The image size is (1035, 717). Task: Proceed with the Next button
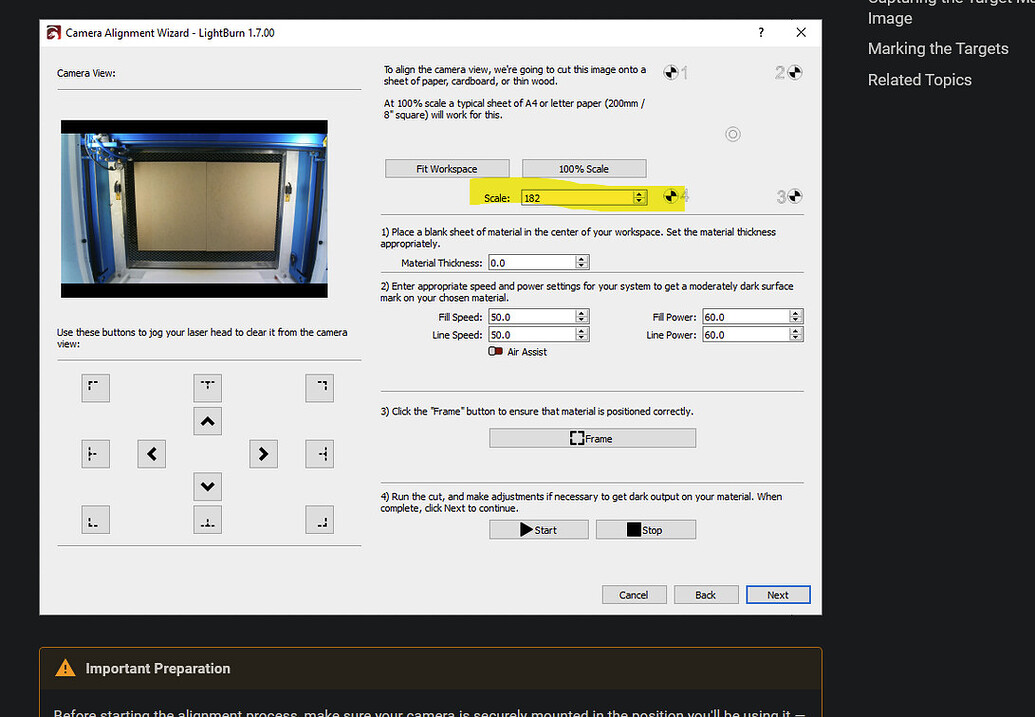(778, 595)
